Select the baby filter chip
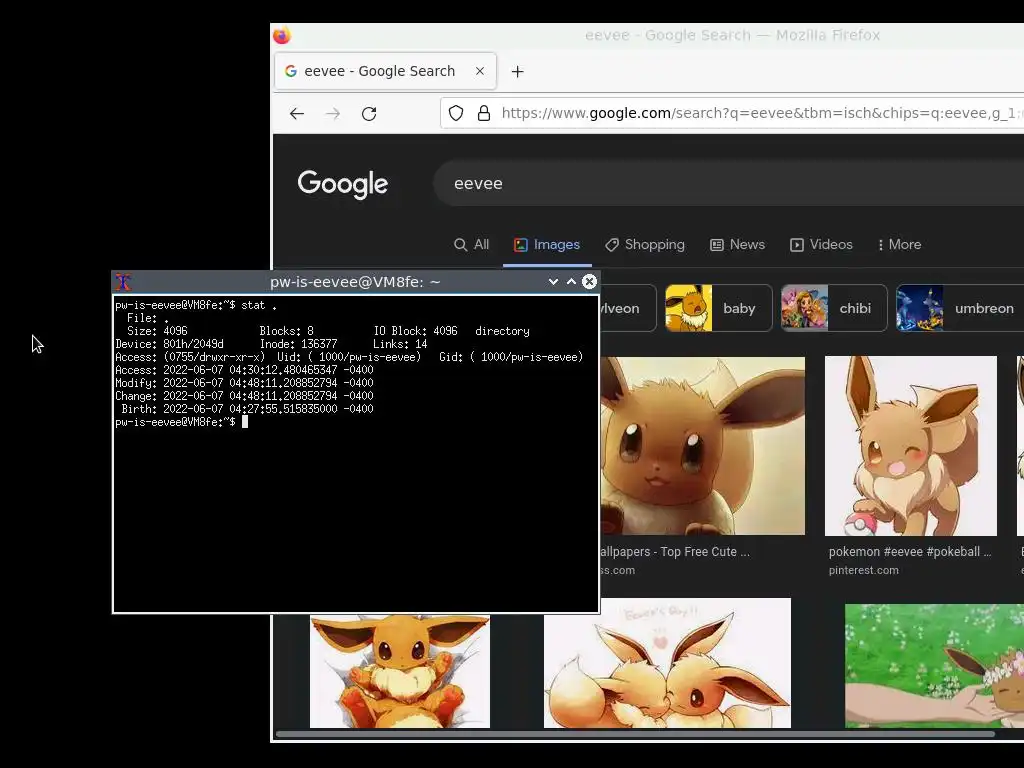1024x768 pixels. [718, 308]
